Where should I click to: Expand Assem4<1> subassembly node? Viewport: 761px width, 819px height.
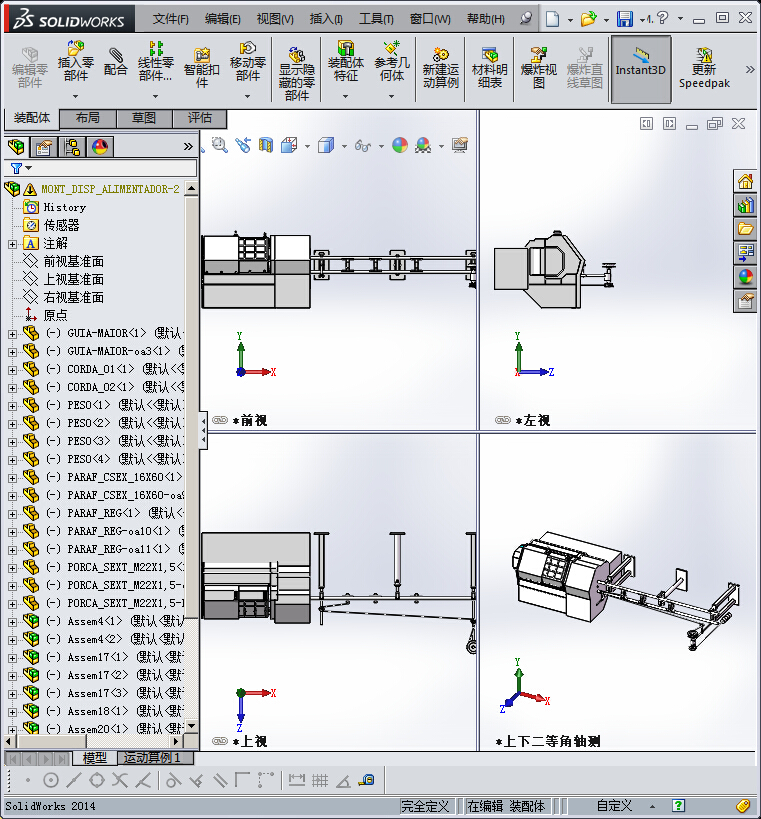click(12, 622)
